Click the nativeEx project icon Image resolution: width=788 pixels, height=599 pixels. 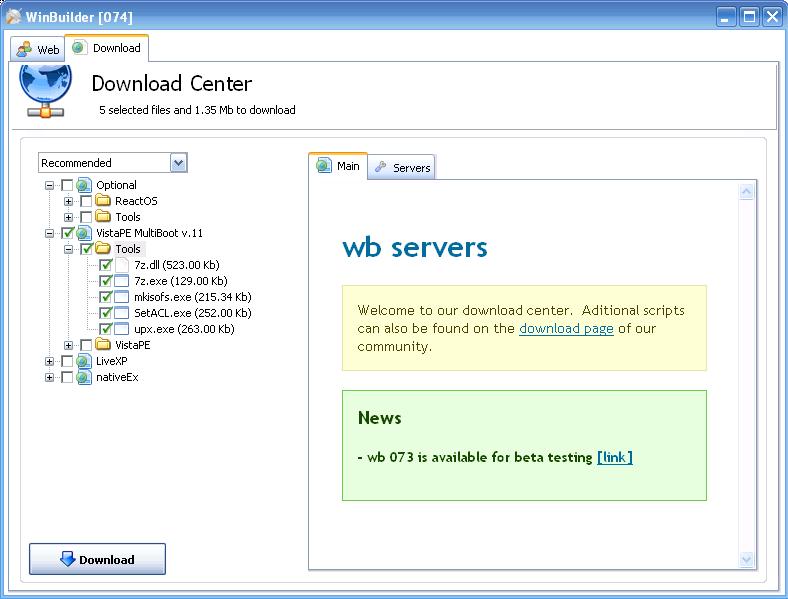click(x=84, y=377)
